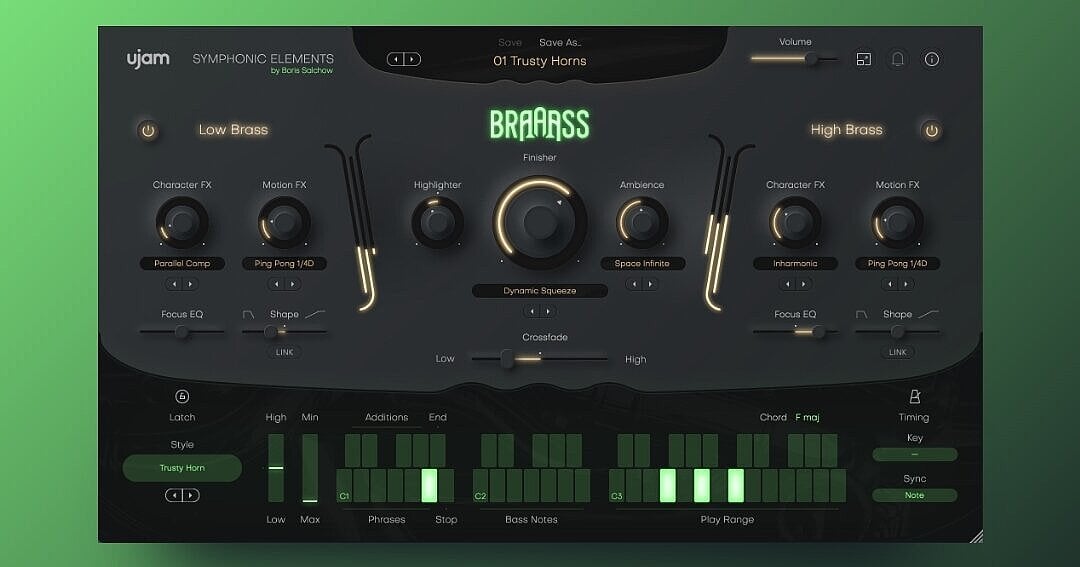Toggle the Latch lock icon

click(x=182, y=396)
